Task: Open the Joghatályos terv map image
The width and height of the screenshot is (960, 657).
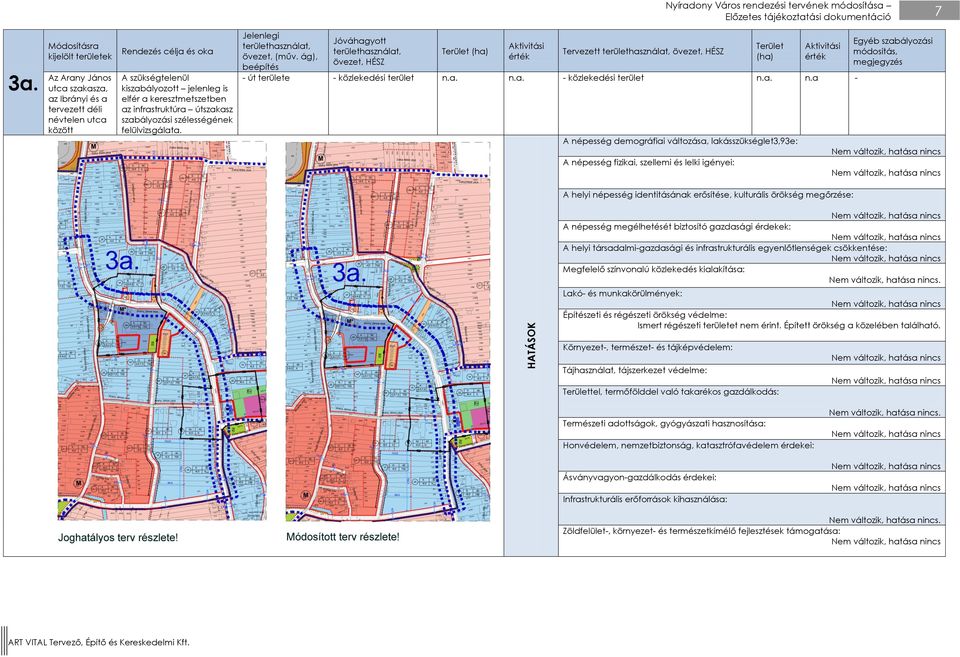Action: tap(162, 331)
